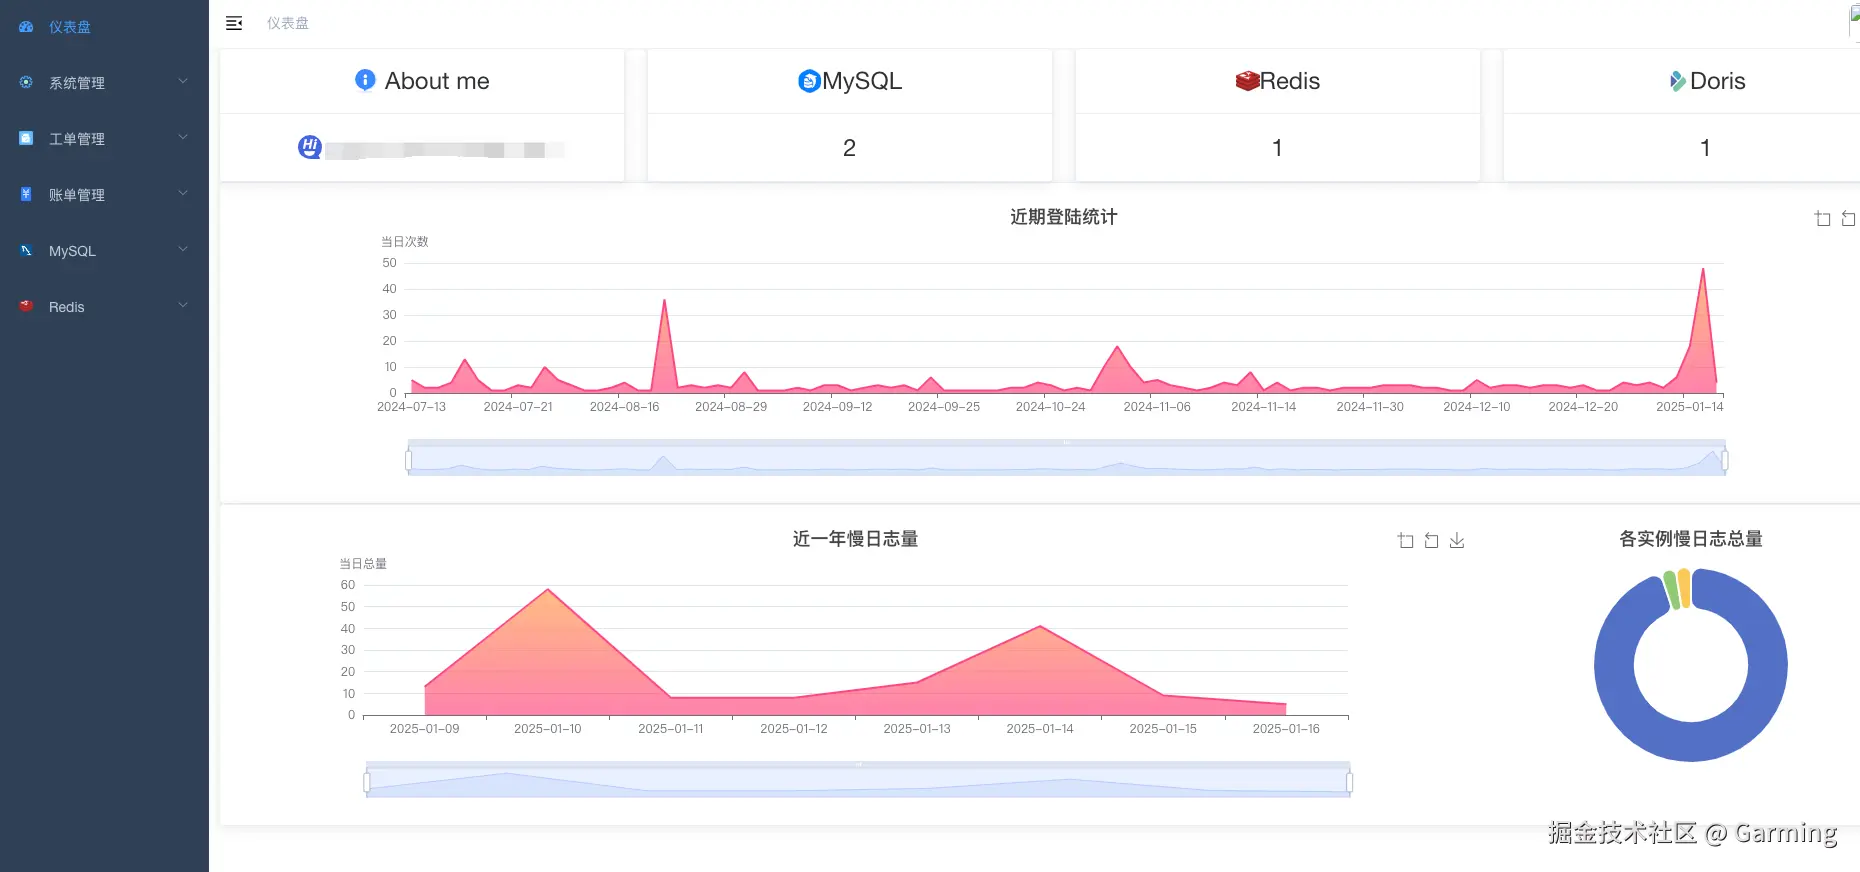Activate area zoom on slow log chart
The image size is (1860, 872).
pyautogui.click(x=1405, y=540)
